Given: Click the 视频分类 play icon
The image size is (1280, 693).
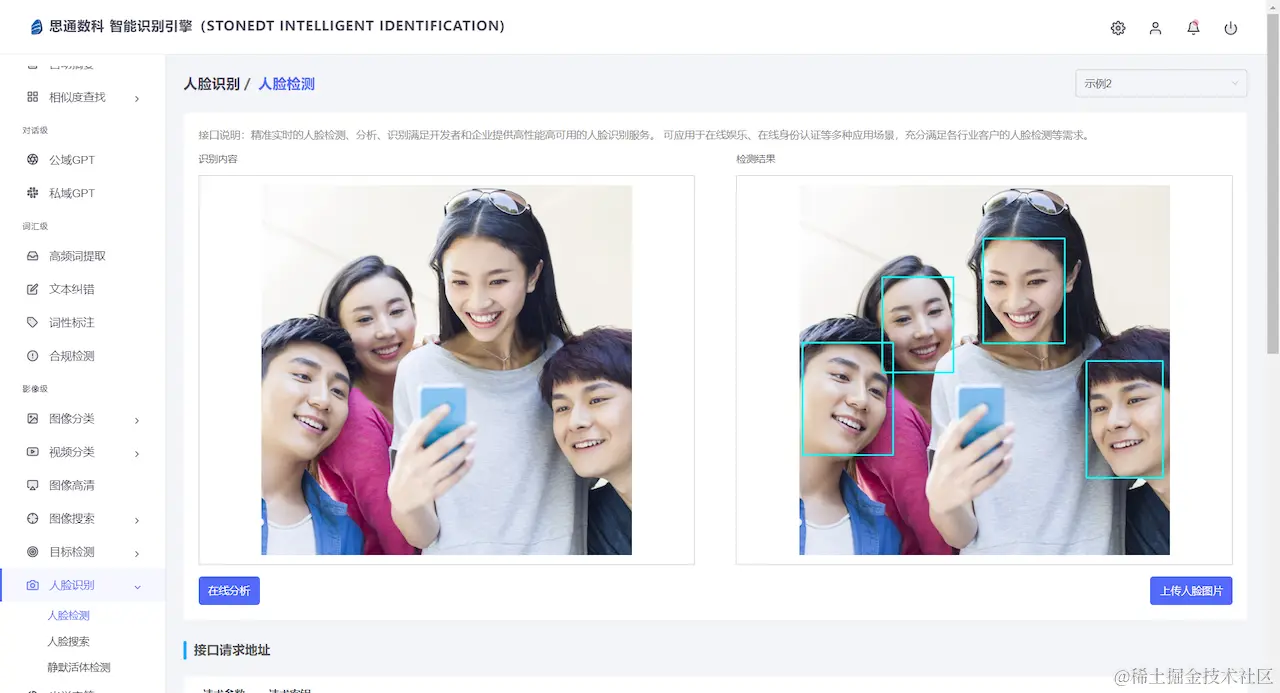Looking at the screenshot, I should click(32, 452).
